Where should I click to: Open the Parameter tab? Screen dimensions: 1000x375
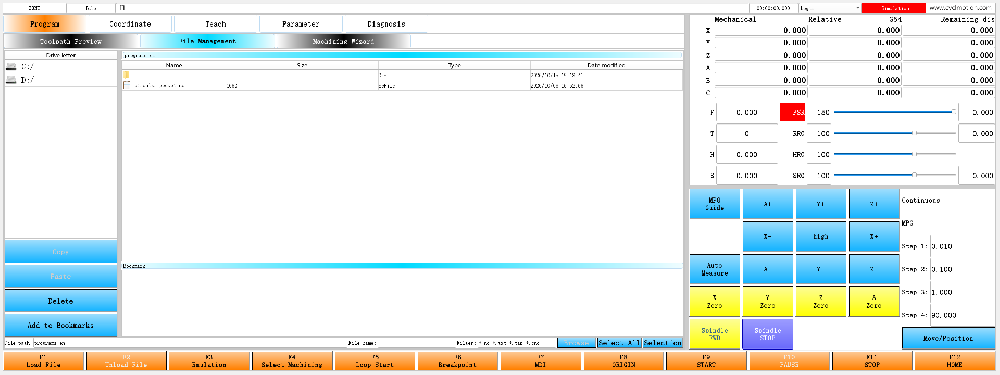[300, 24]
